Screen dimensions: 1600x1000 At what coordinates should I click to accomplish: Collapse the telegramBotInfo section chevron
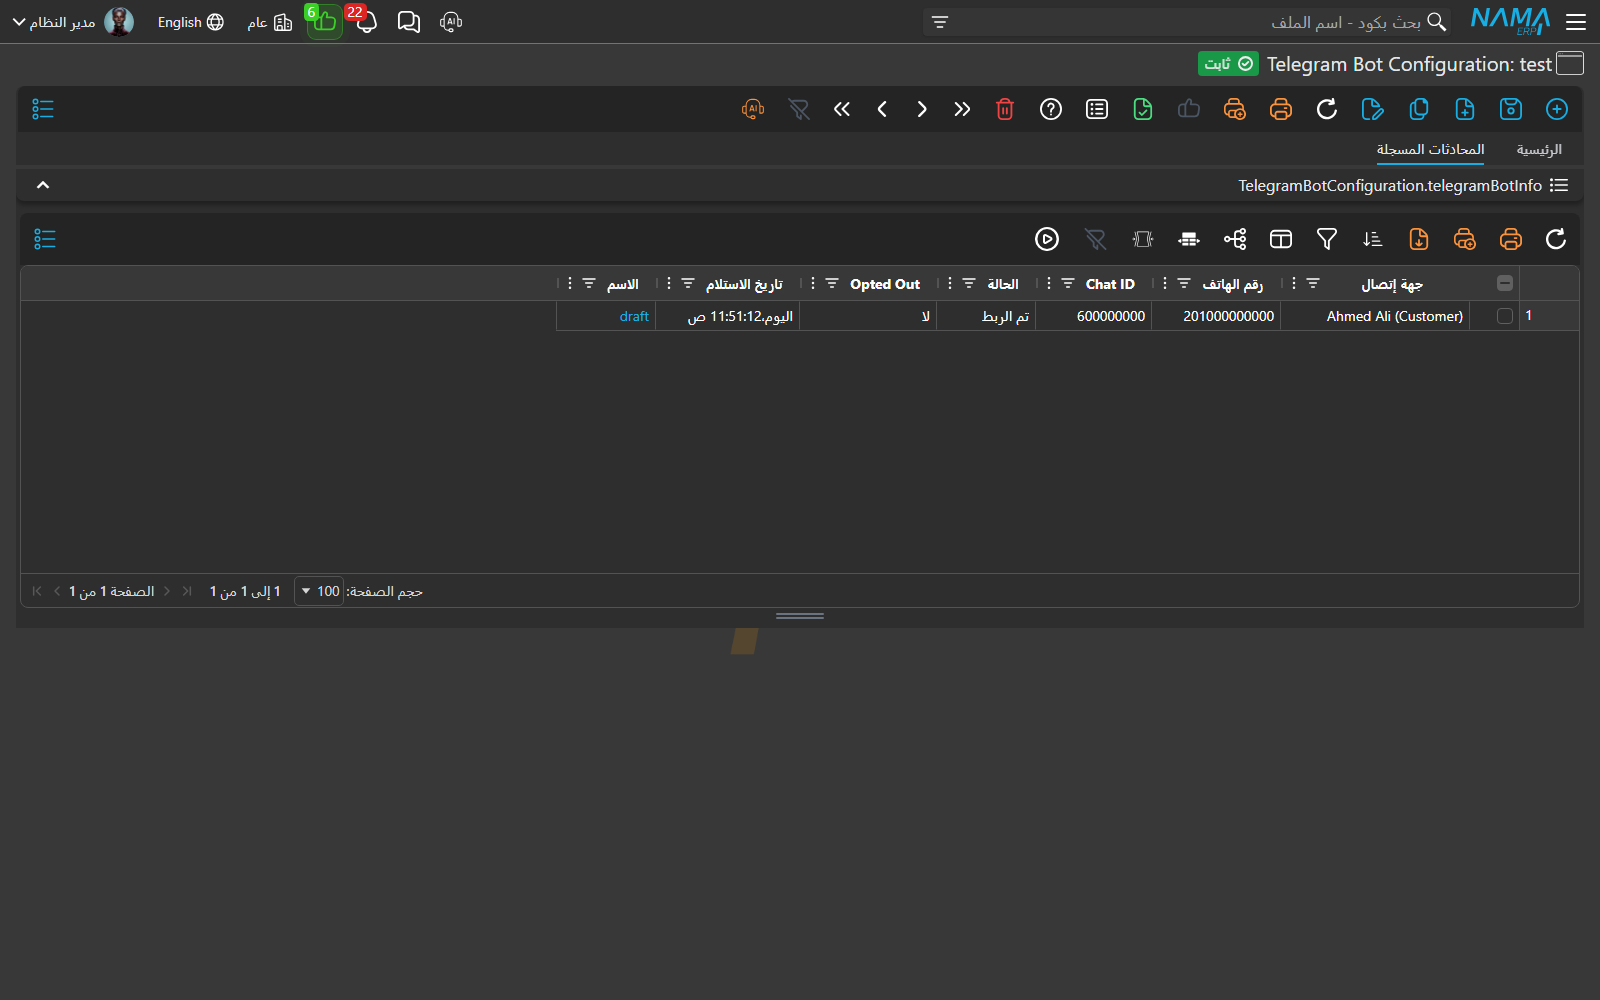point(43,185)
